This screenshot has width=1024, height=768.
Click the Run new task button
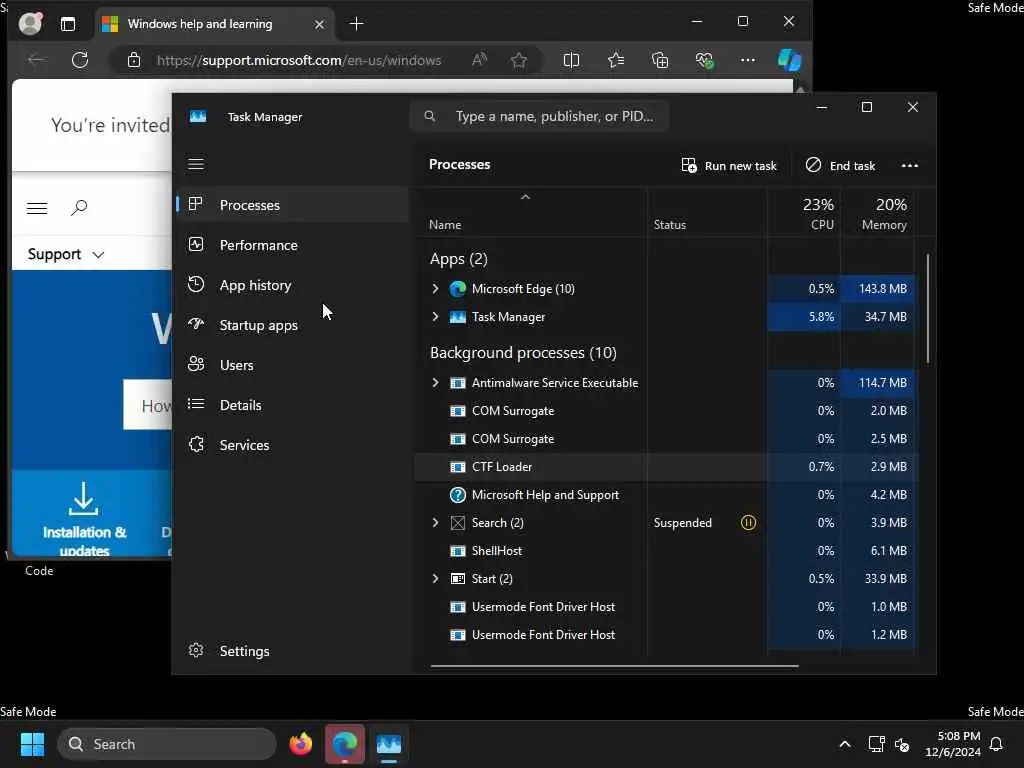(729, 165)
